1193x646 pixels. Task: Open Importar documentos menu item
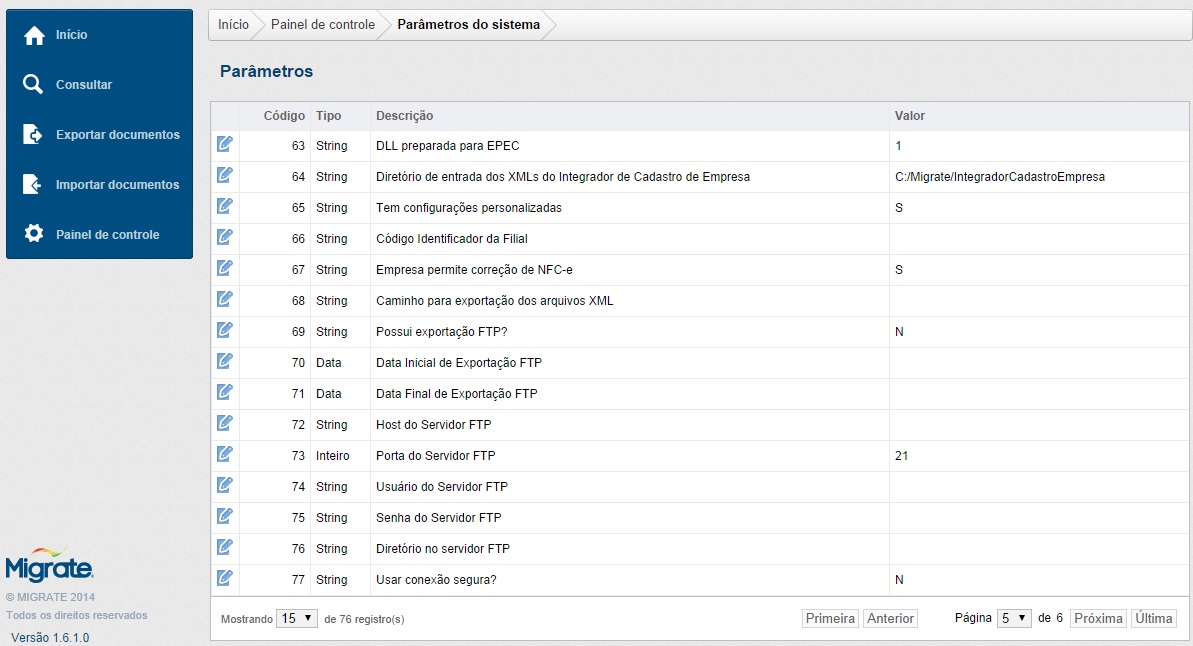point(118,185)
